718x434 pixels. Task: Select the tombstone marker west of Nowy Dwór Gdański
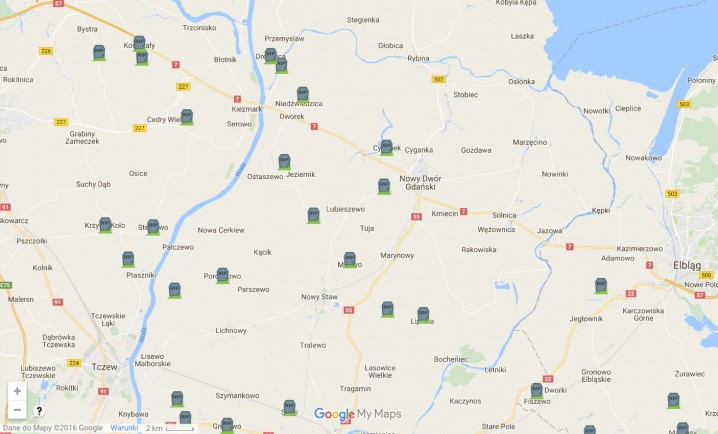coord(384,186)
